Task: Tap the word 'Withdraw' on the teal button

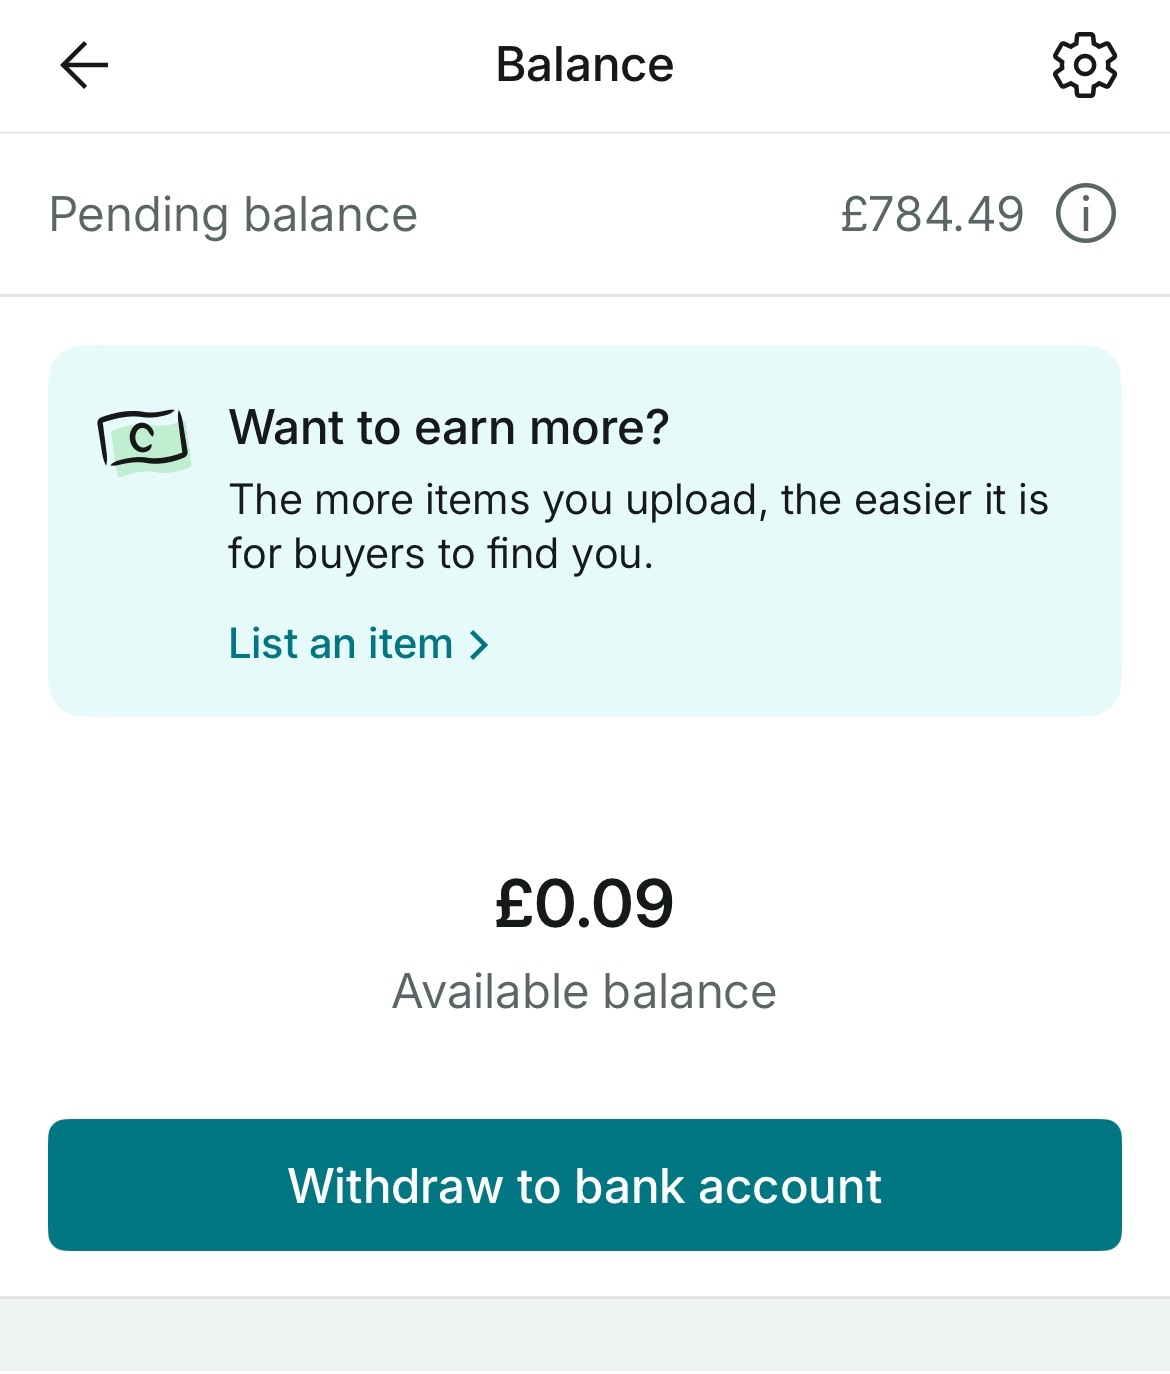Action: coord(395,1186)
